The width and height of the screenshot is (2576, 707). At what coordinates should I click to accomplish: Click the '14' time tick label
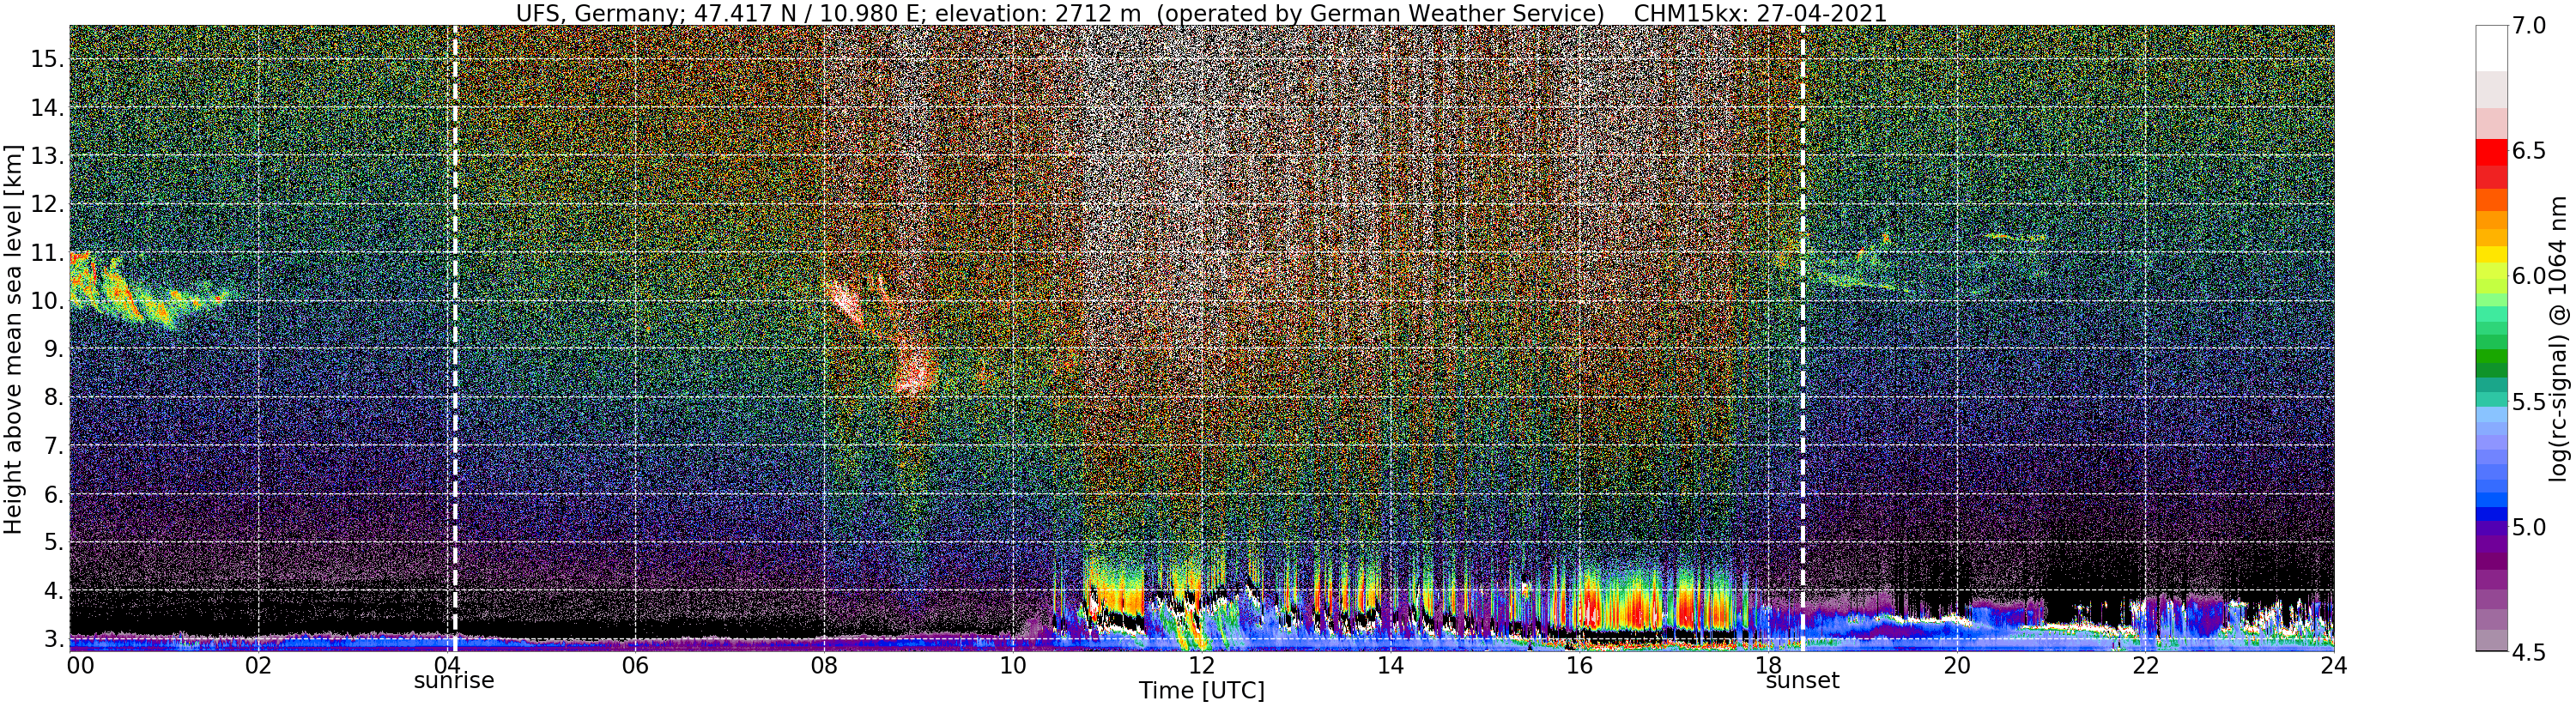pyautogui.click(x=1389, y=665)
